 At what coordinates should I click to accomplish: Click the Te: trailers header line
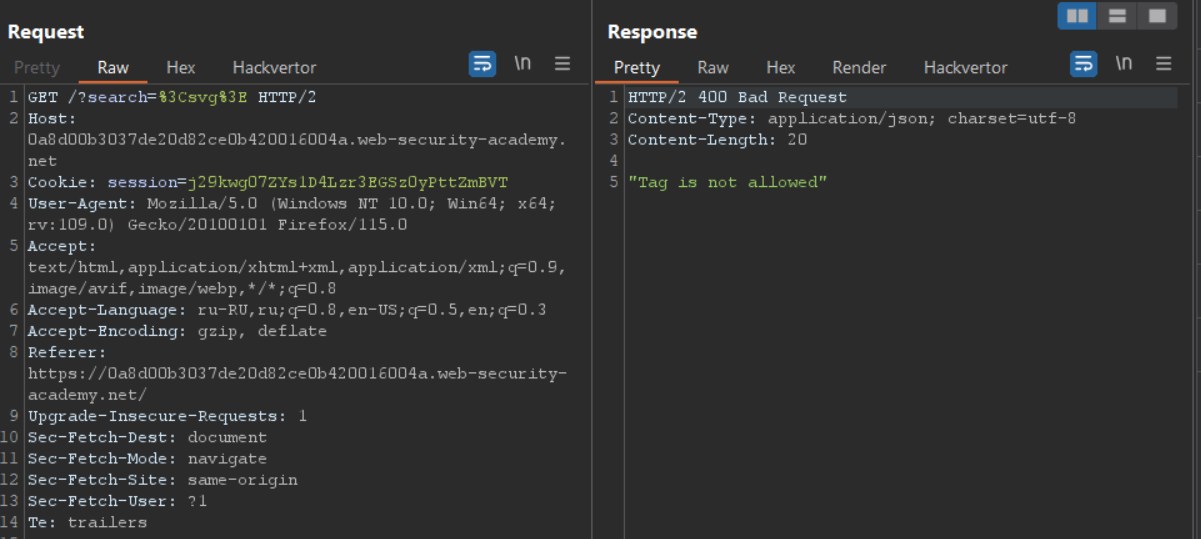tap(87, 522)
